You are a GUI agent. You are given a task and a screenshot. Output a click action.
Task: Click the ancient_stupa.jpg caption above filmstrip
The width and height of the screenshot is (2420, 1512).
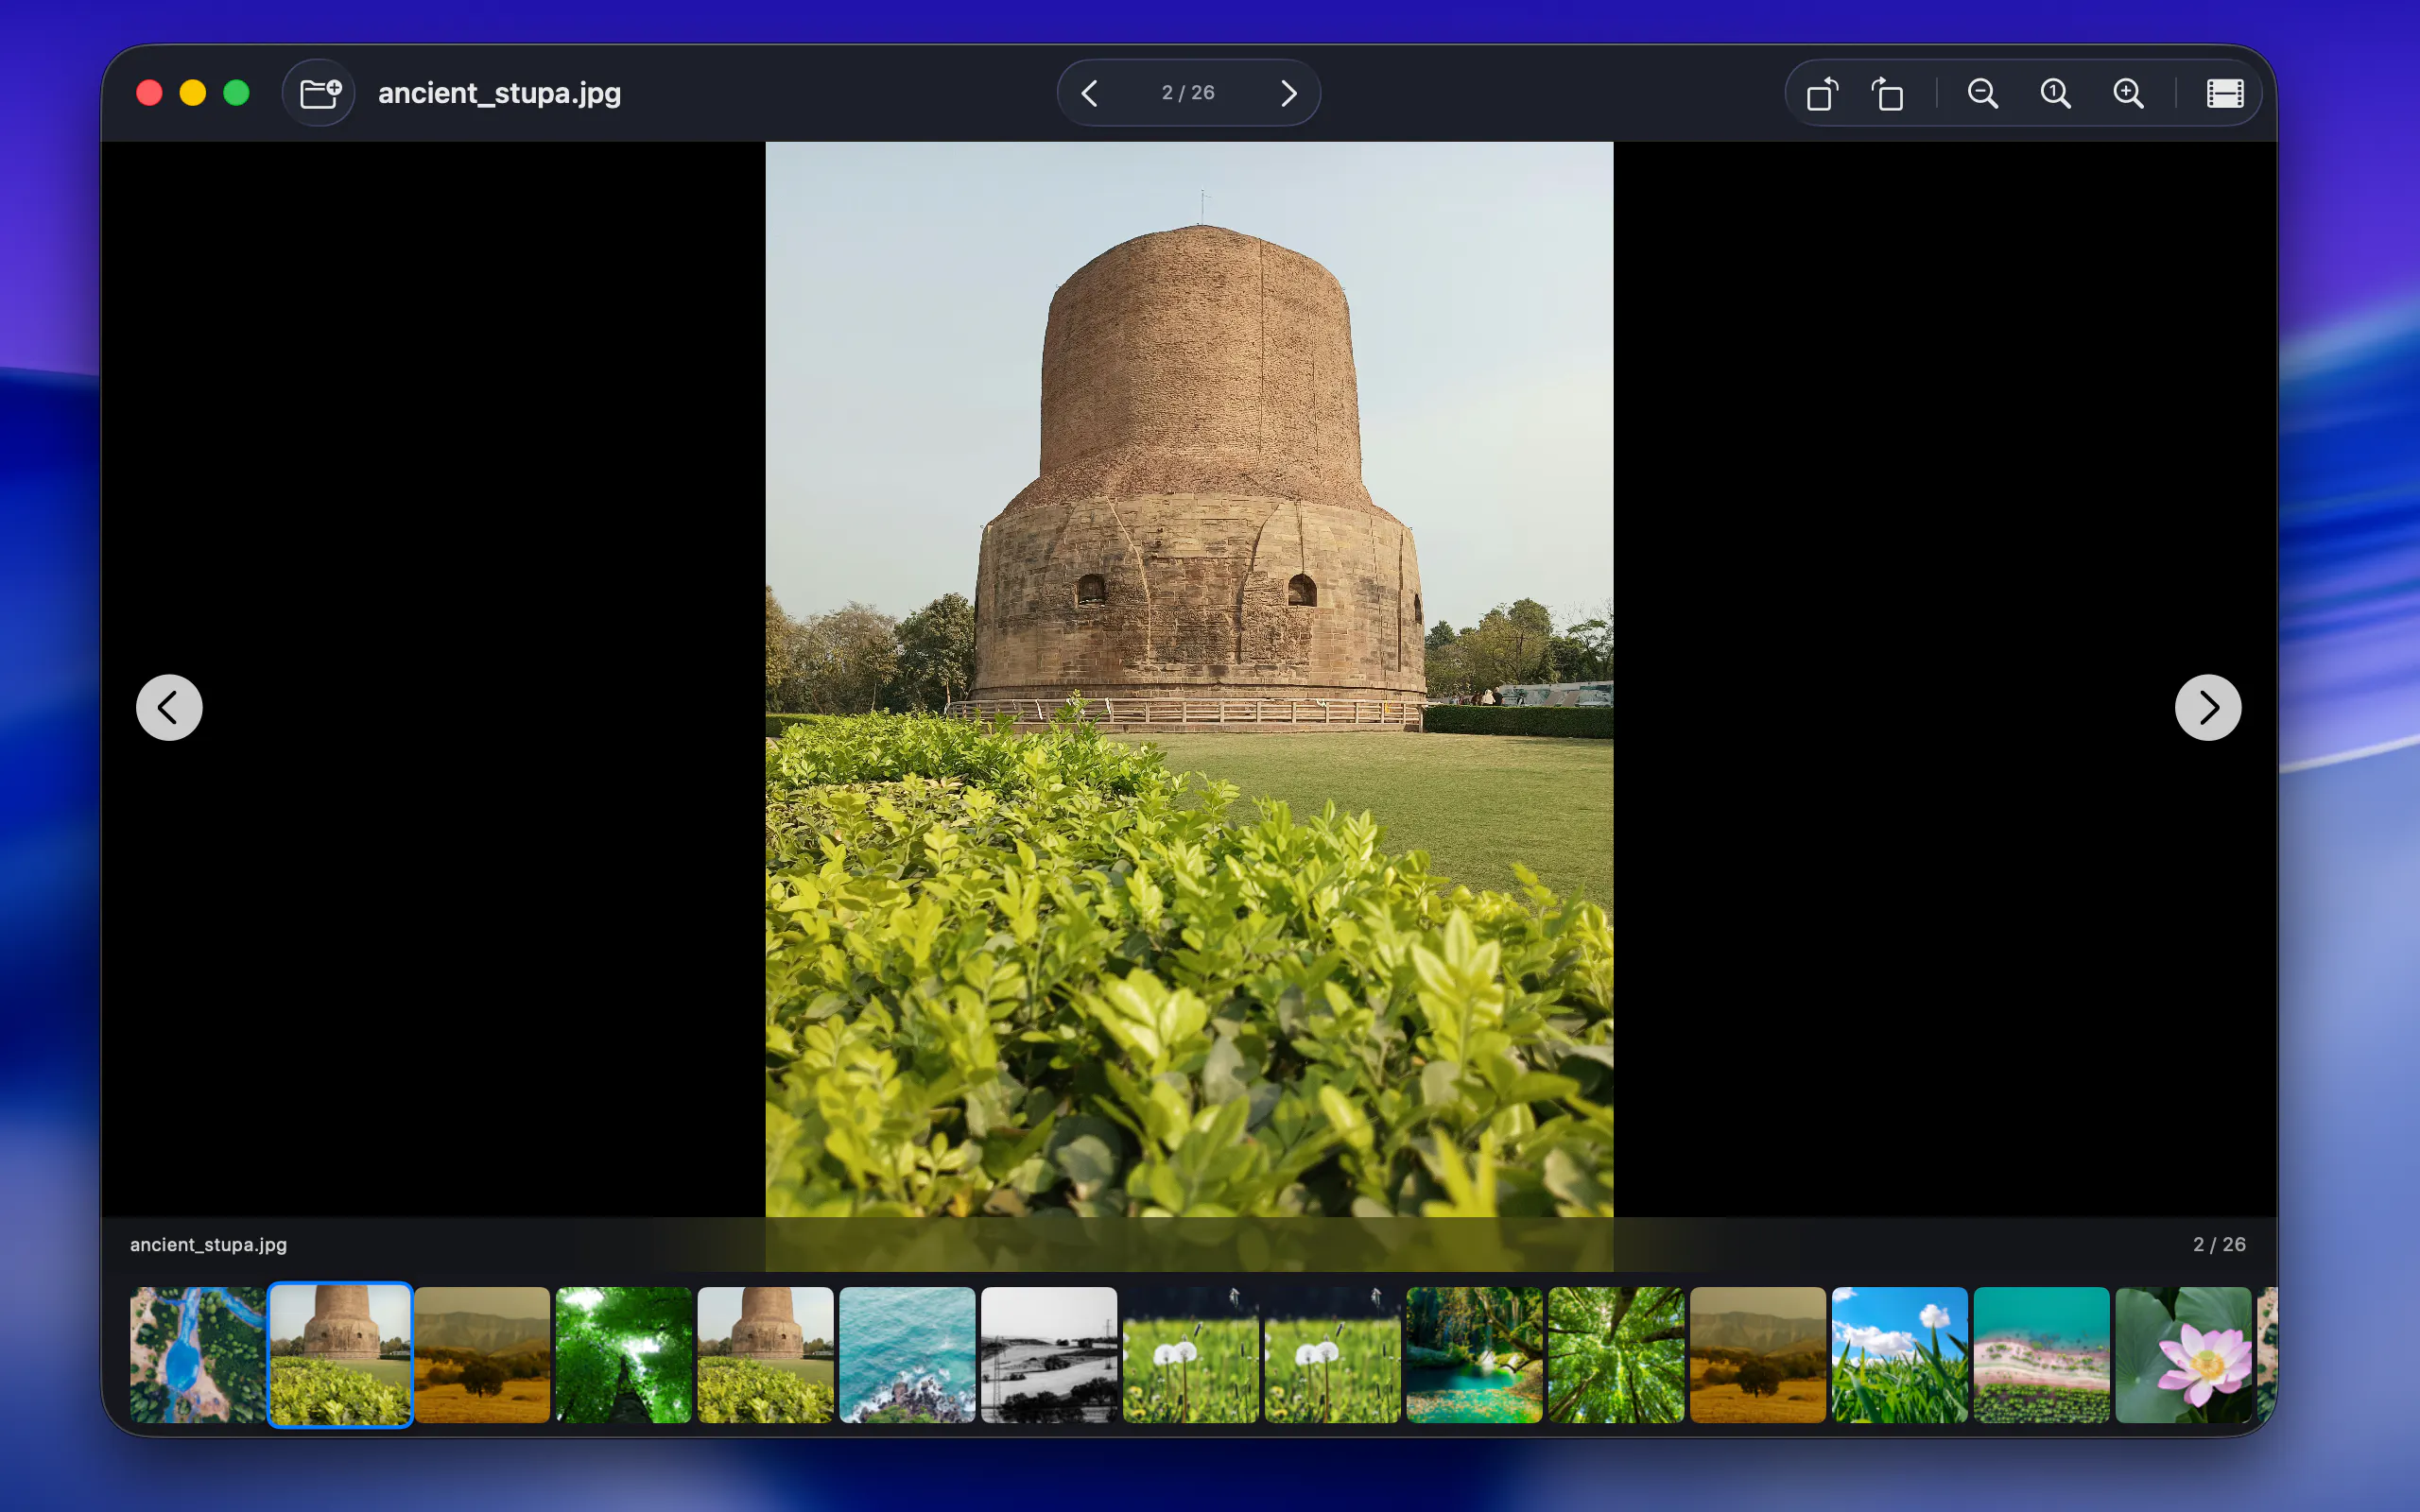point(208,1244)
